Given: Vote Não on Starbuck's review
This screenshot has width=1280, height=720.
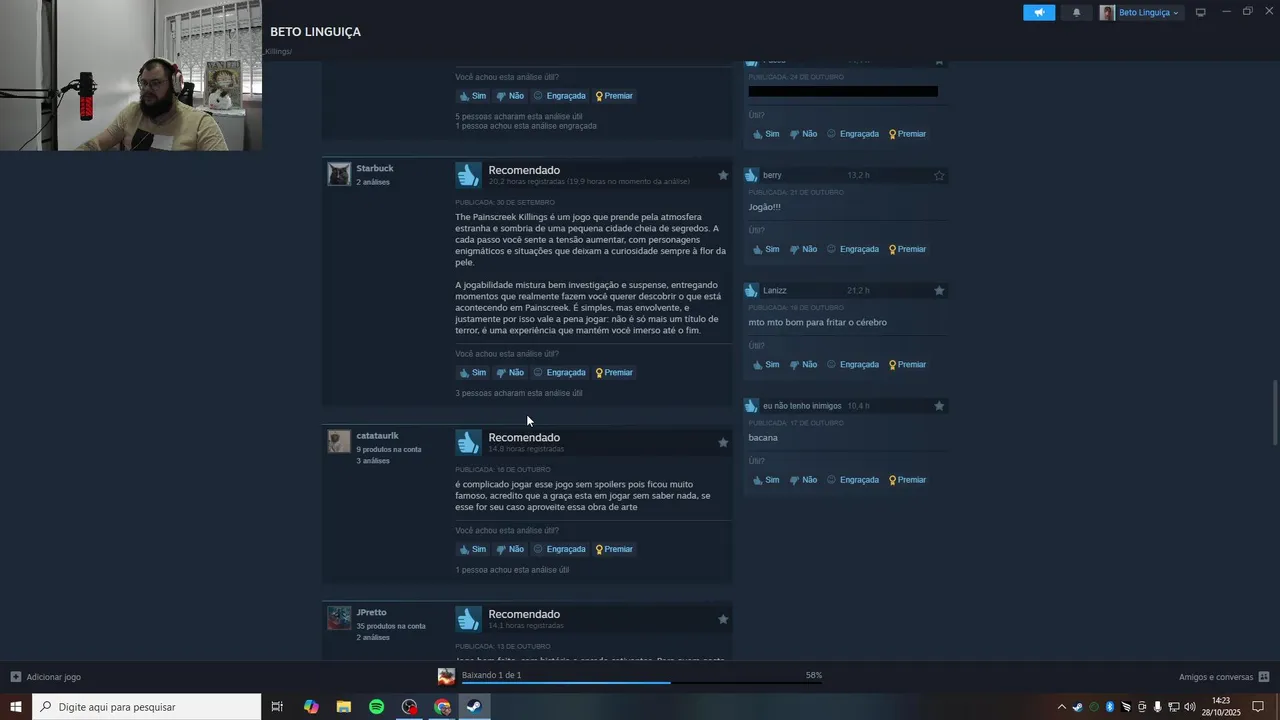Looking at the screenshot, I should (x=510, y=372).
